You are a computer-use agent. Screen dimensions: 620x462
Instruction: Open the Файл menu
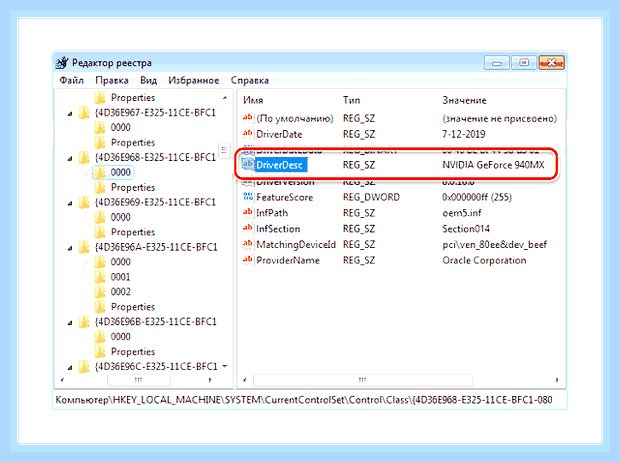[72, 80]
